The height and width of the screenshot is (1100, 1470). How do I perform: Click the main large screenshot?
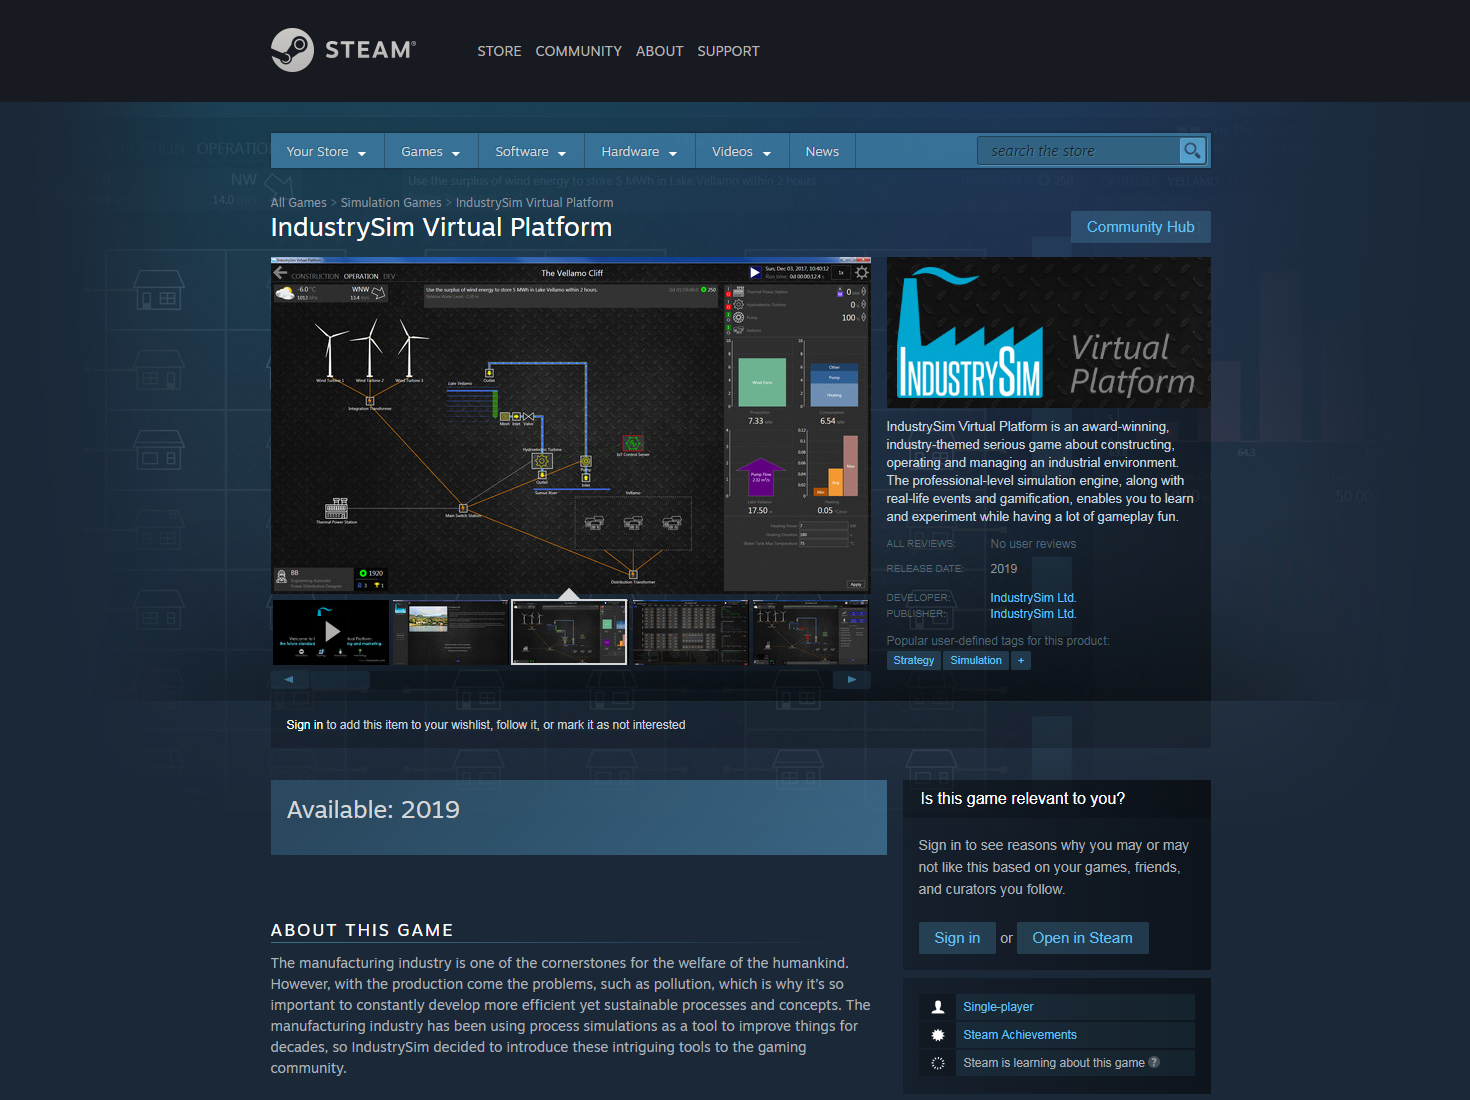tap(570, 426)
